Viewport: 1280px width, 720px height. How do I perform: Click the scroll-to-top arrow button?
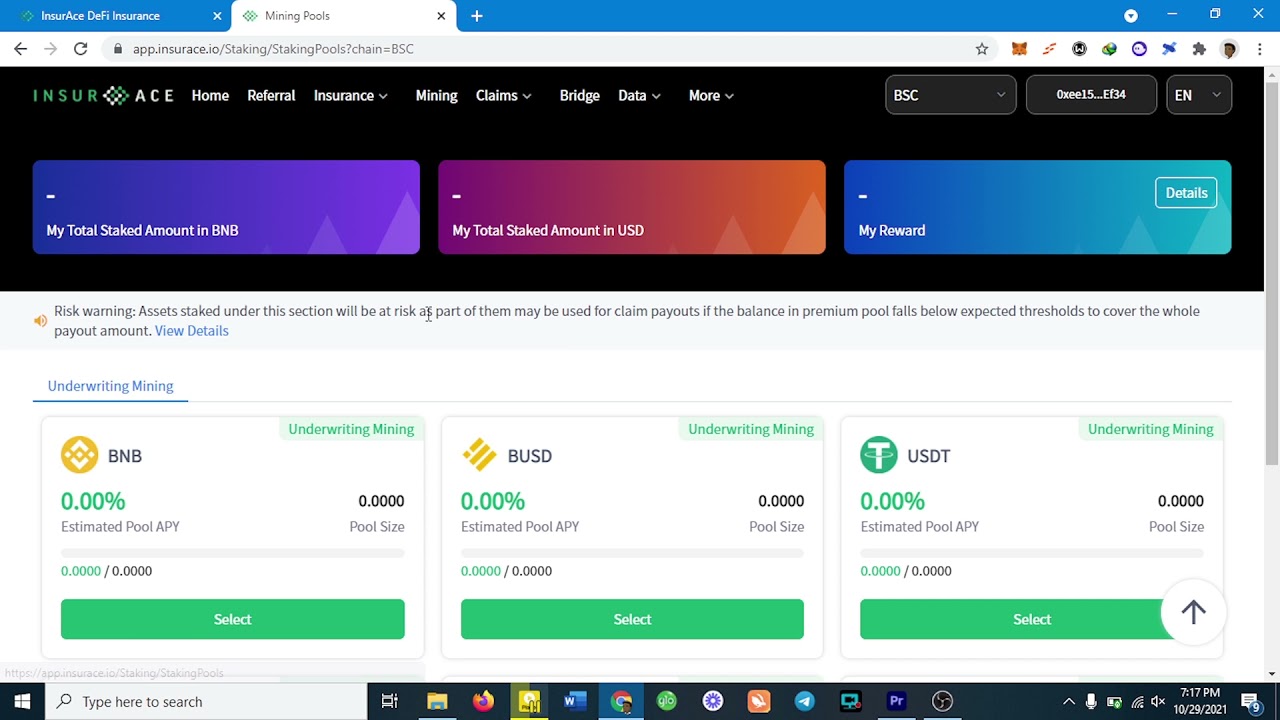[x=1193, y=612]
